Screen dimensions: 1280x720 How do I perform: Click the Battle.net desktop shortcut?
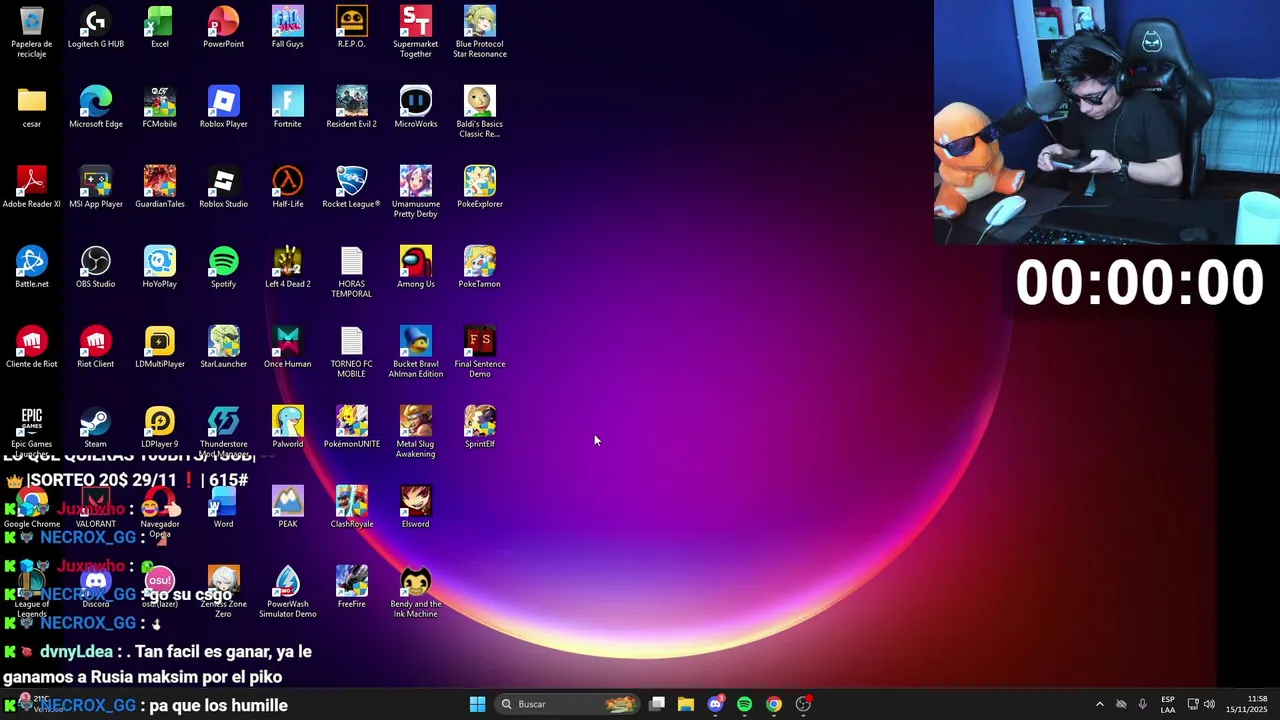point(32,267)
